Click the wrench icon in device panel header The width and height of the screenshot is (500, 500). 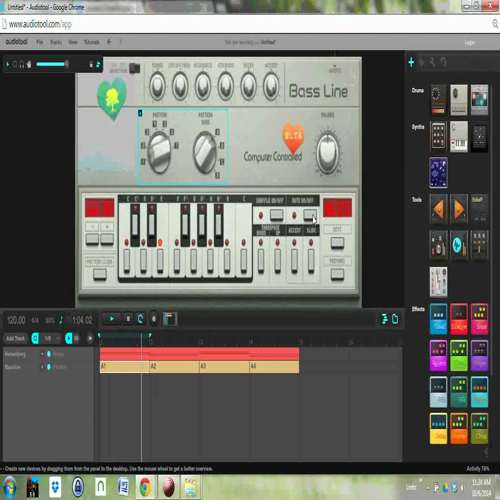point(432,62)
